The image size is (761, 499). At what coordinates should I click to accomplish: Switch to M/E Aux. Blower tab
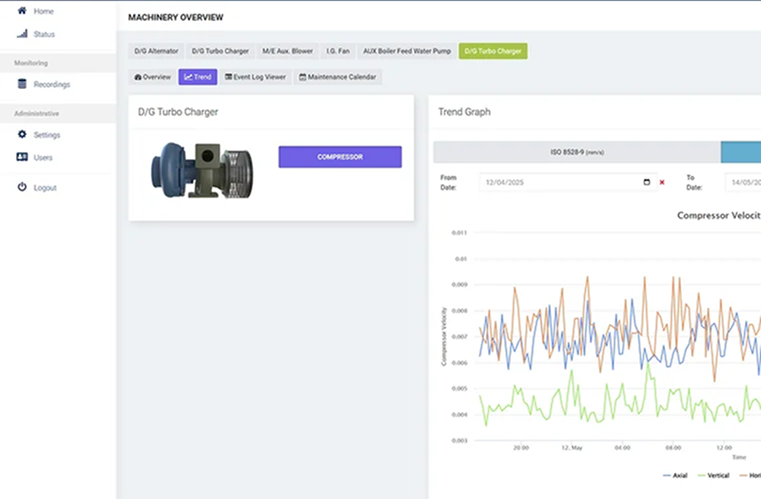tap(287, 51)
